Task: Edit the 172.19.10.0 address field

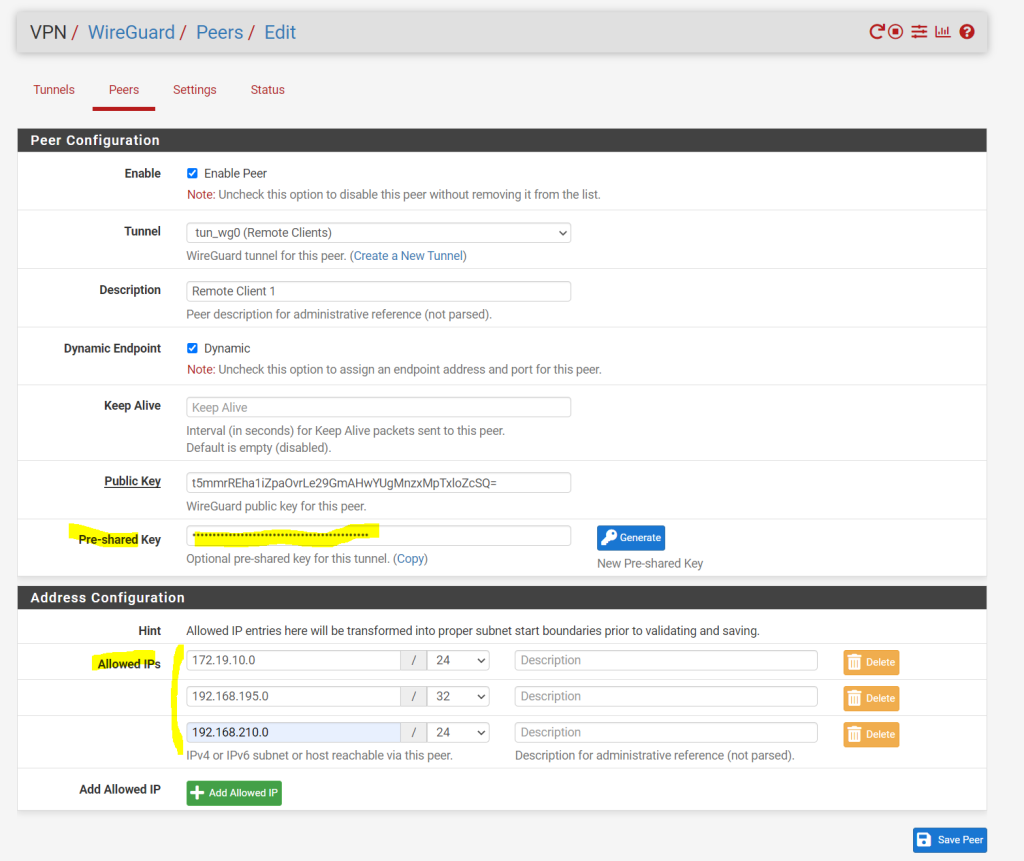Action: [293, 660]
